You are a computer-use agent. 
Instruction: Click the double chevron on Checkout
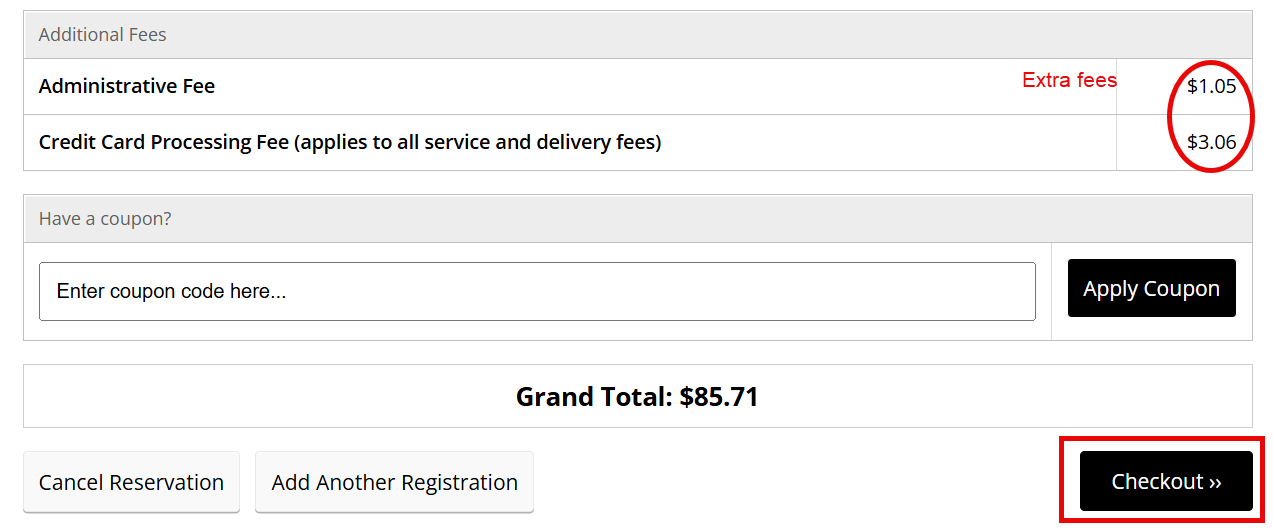[1215, 482]
